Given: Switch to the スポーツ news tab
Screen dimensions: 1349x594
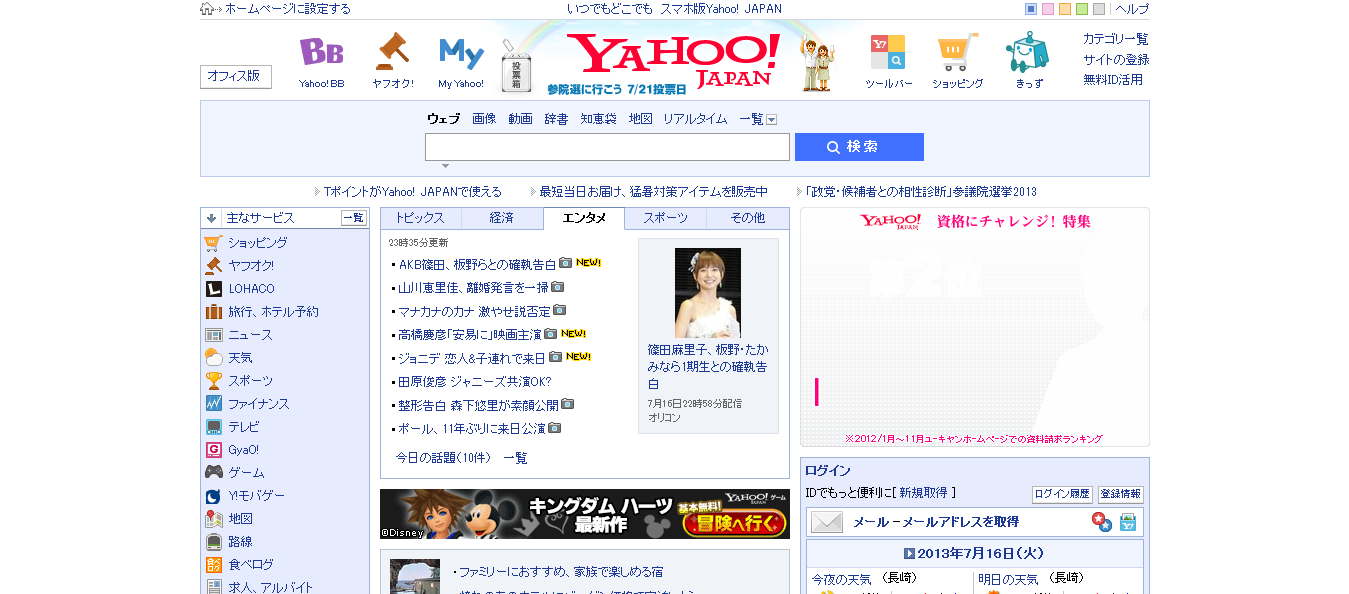Looking at the screenshot, I should 665,218.
